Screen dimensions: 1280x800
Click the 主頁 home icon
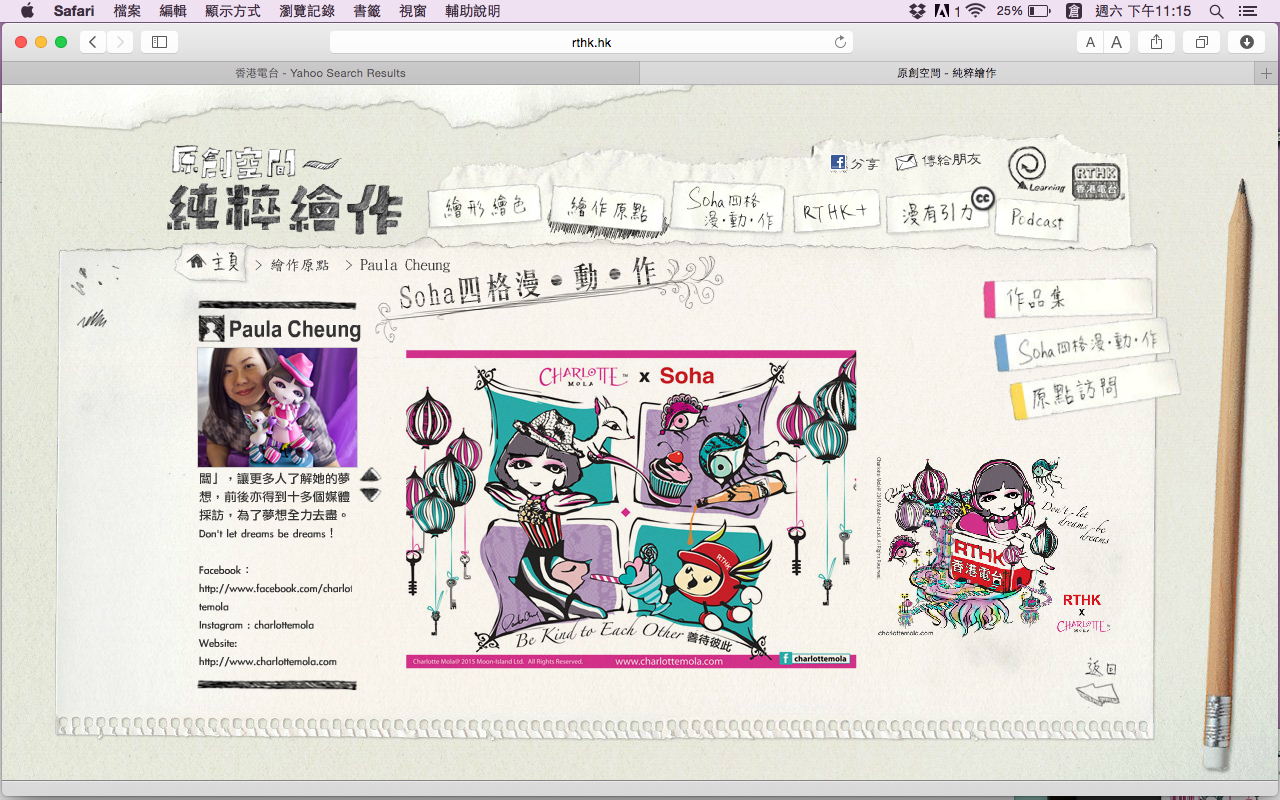coord(196,261)
